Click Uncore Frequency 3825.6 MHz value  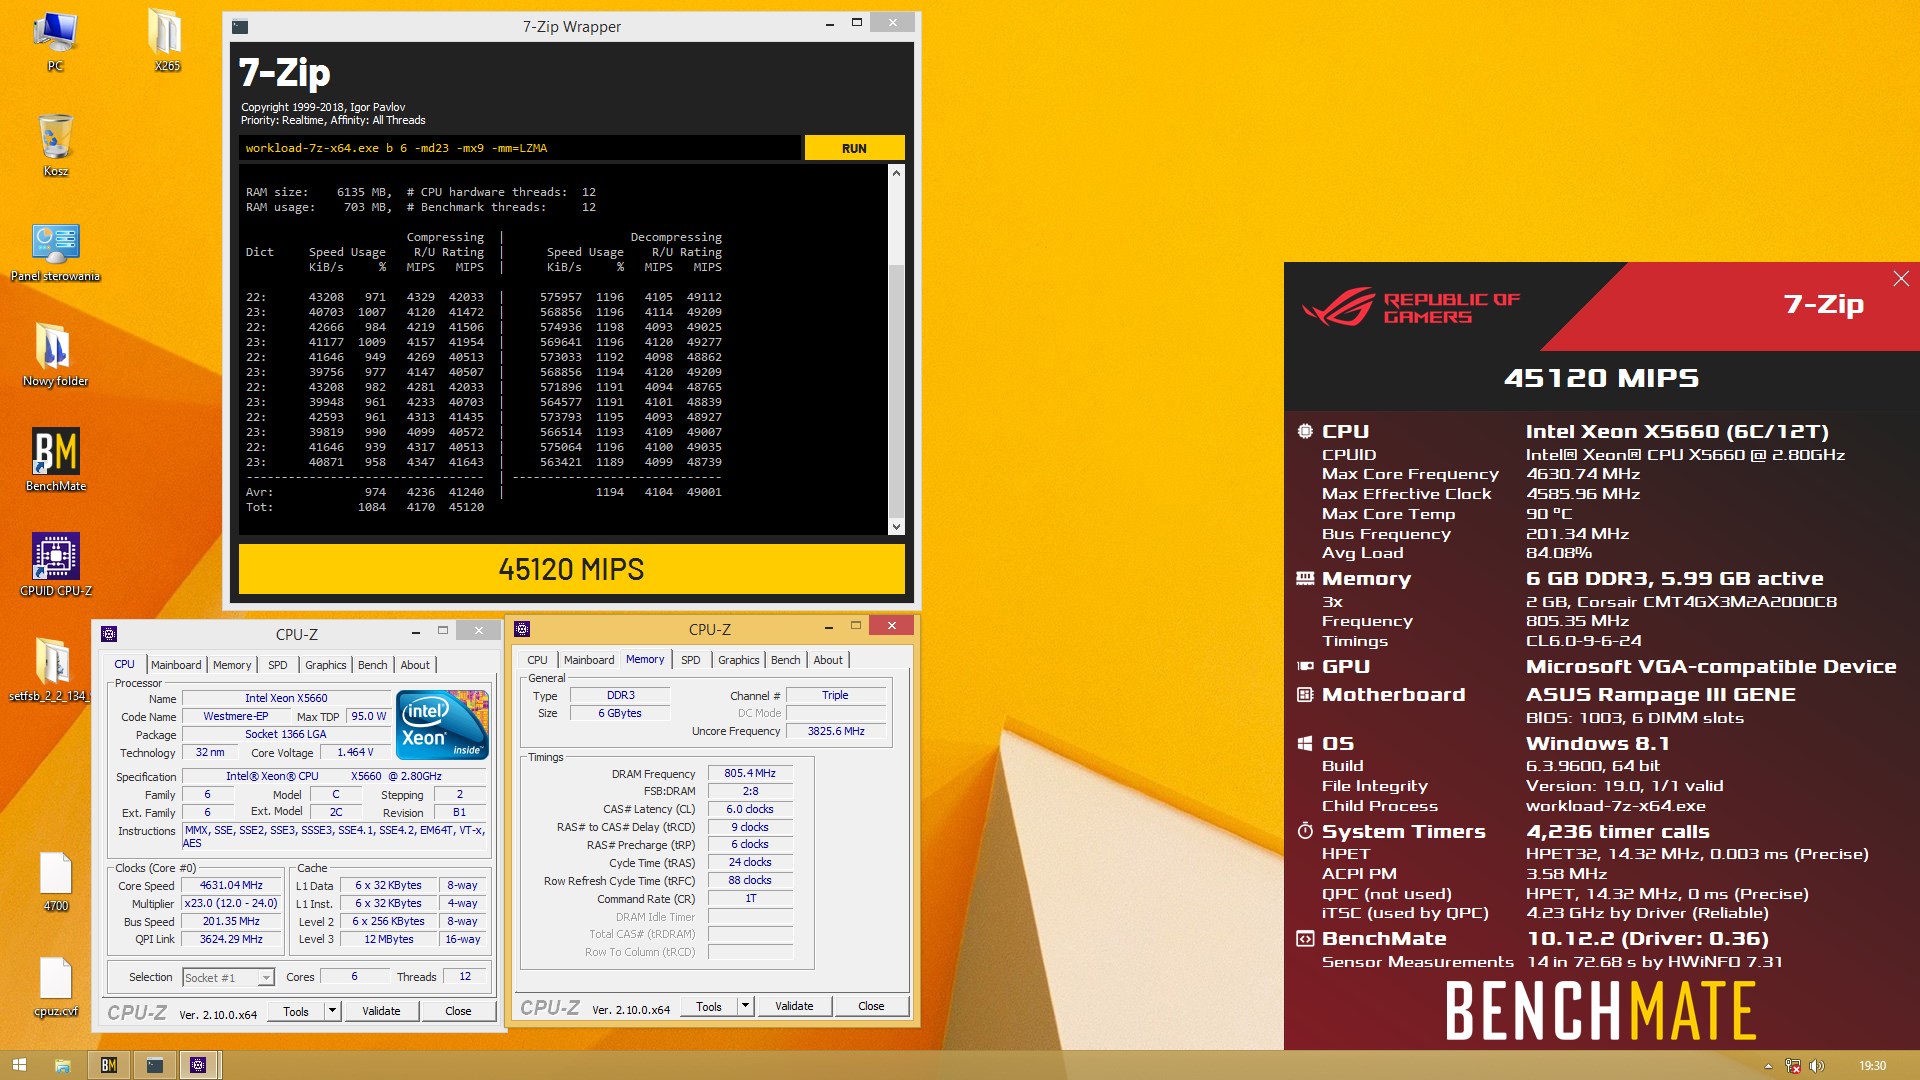[836, 731]
